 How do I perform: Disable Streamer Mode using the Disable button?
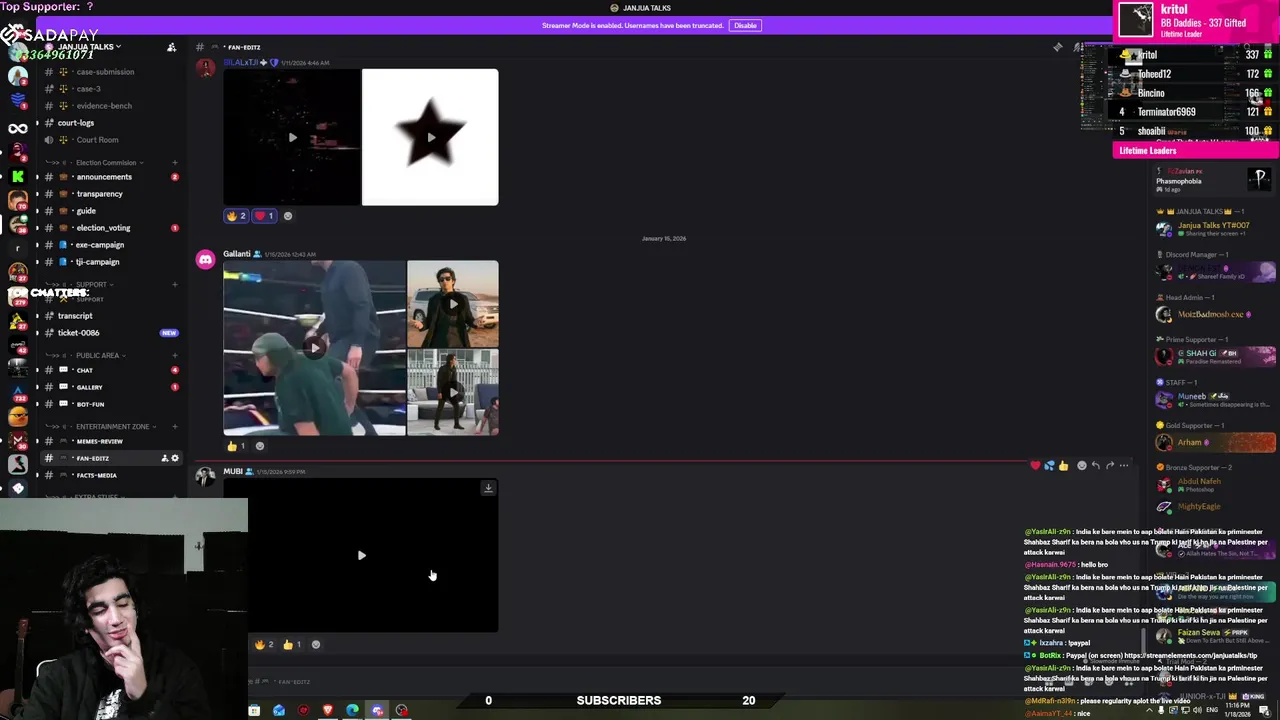745,25
